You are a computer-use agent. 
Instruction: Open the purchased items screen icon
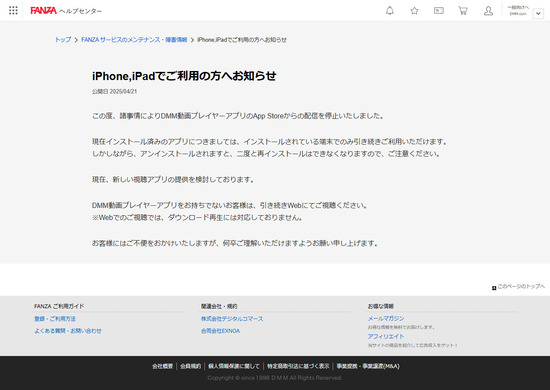(439, 11)
